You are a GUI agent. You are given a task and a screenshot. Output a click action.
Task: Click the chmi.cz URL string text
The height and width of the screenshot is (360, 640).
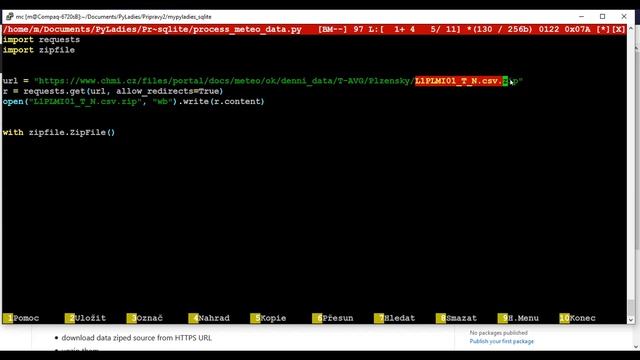tap(278, 81)
